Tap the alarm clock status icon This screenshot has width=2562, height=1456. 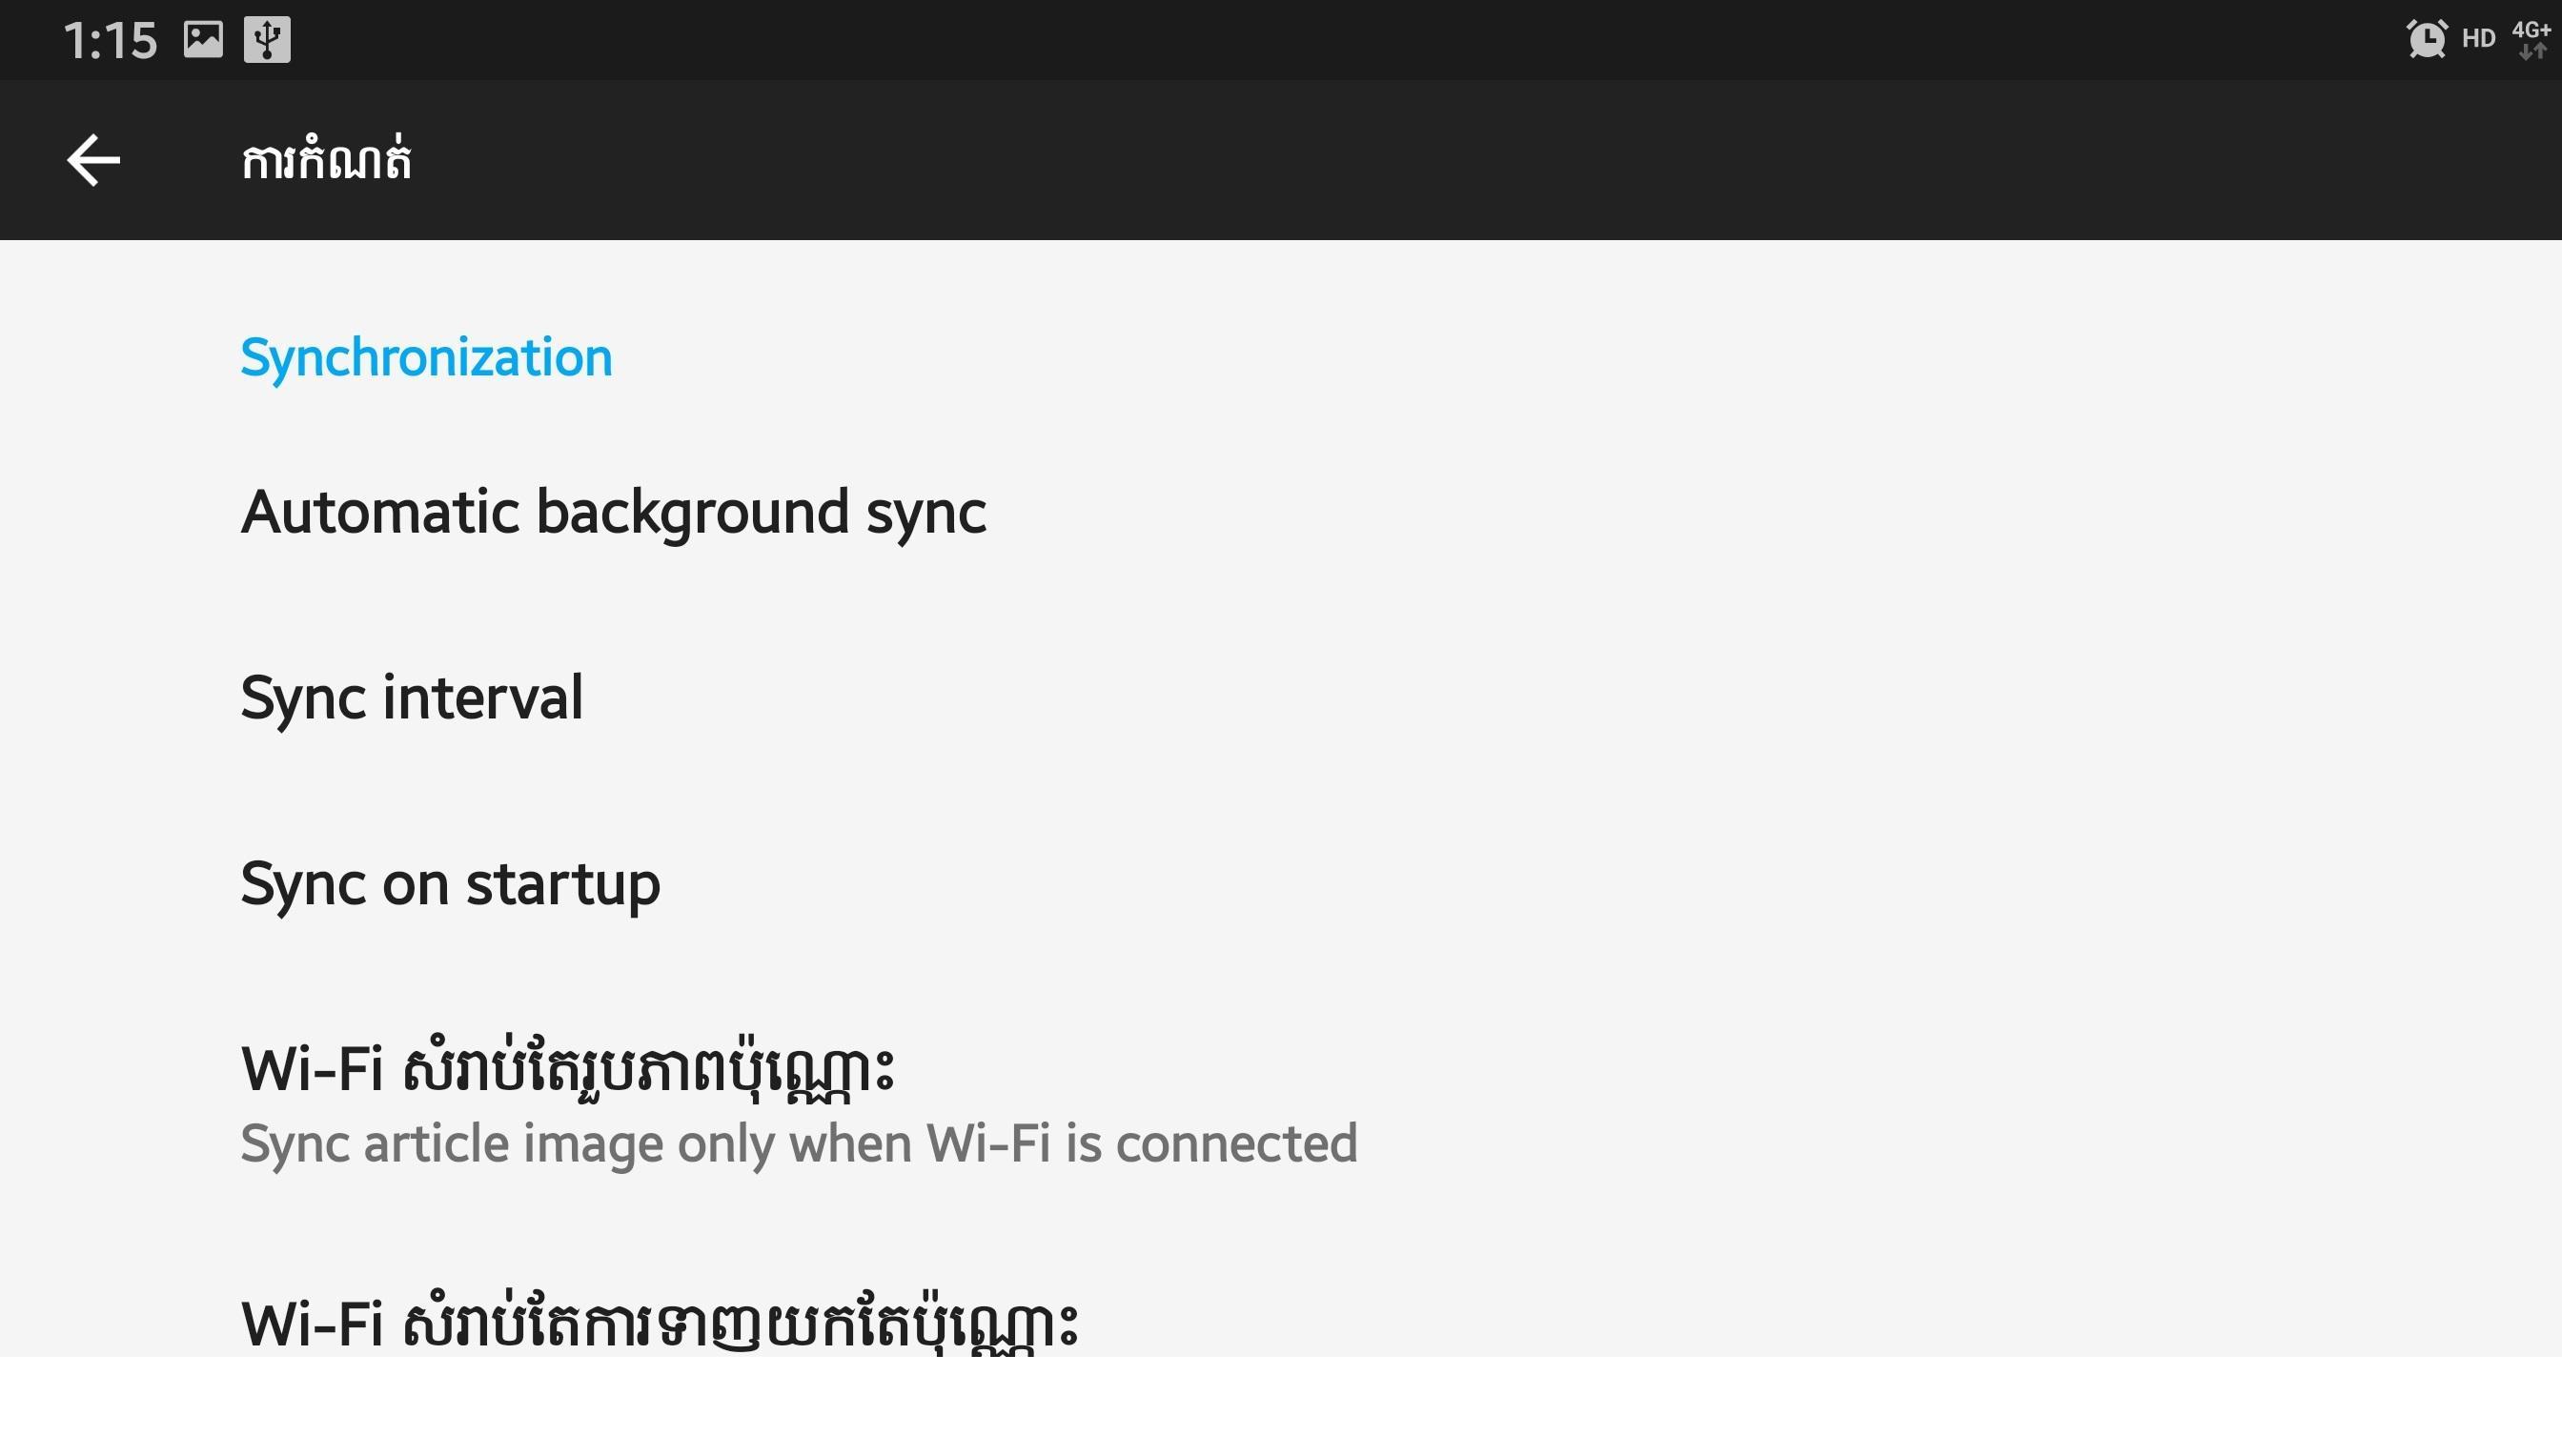pos(2427,39)
